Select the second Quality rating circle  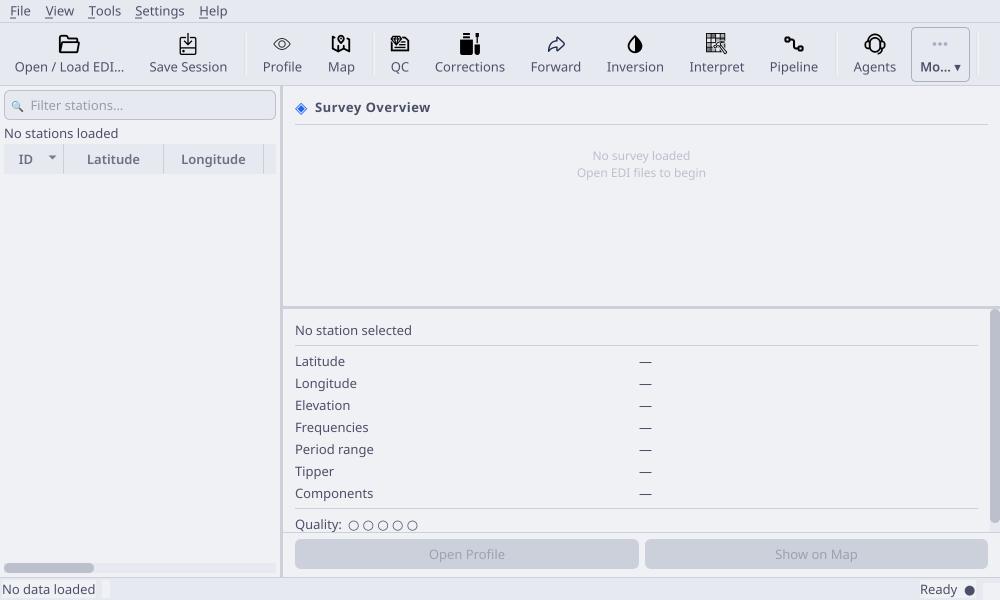[369, 525]
